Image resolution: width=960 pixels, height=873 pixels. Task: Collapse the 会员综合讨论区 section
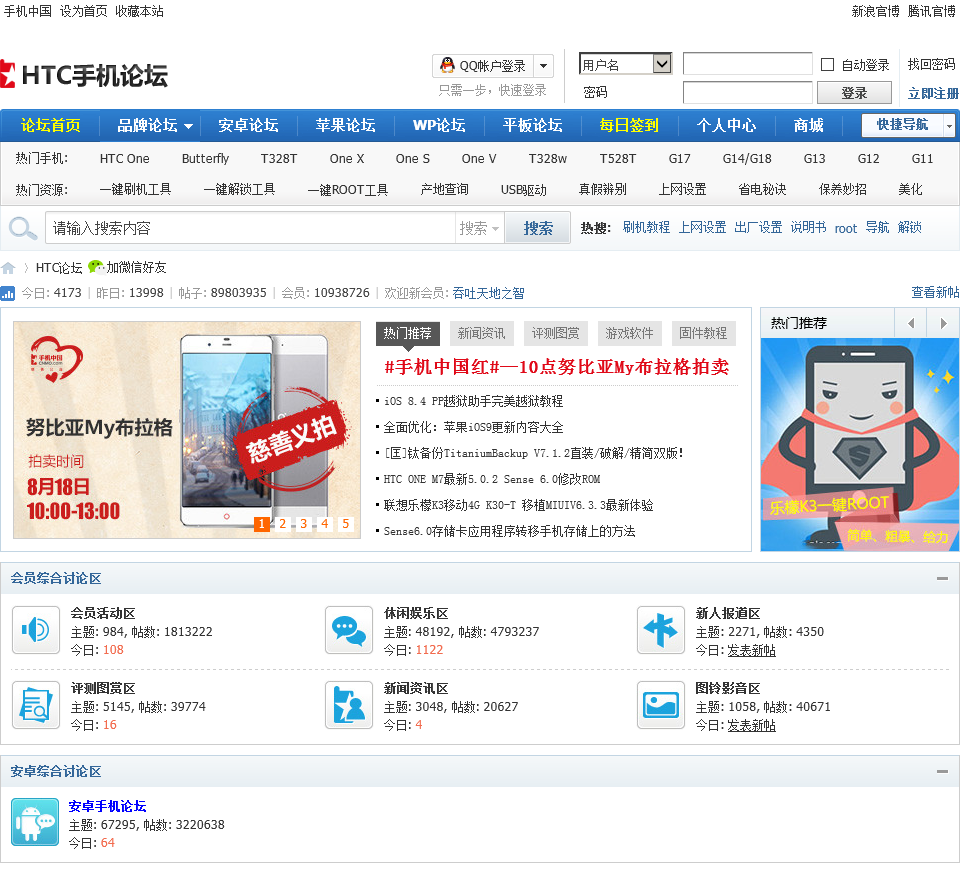(x=942, y=579)
